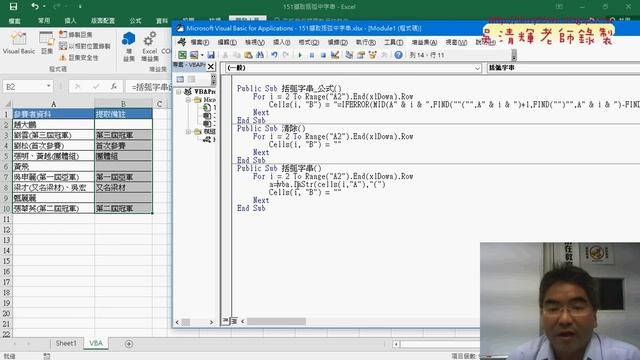Open the Name Box dropdown arrow
Screen dimensions: 640x360
coord(49,86)
